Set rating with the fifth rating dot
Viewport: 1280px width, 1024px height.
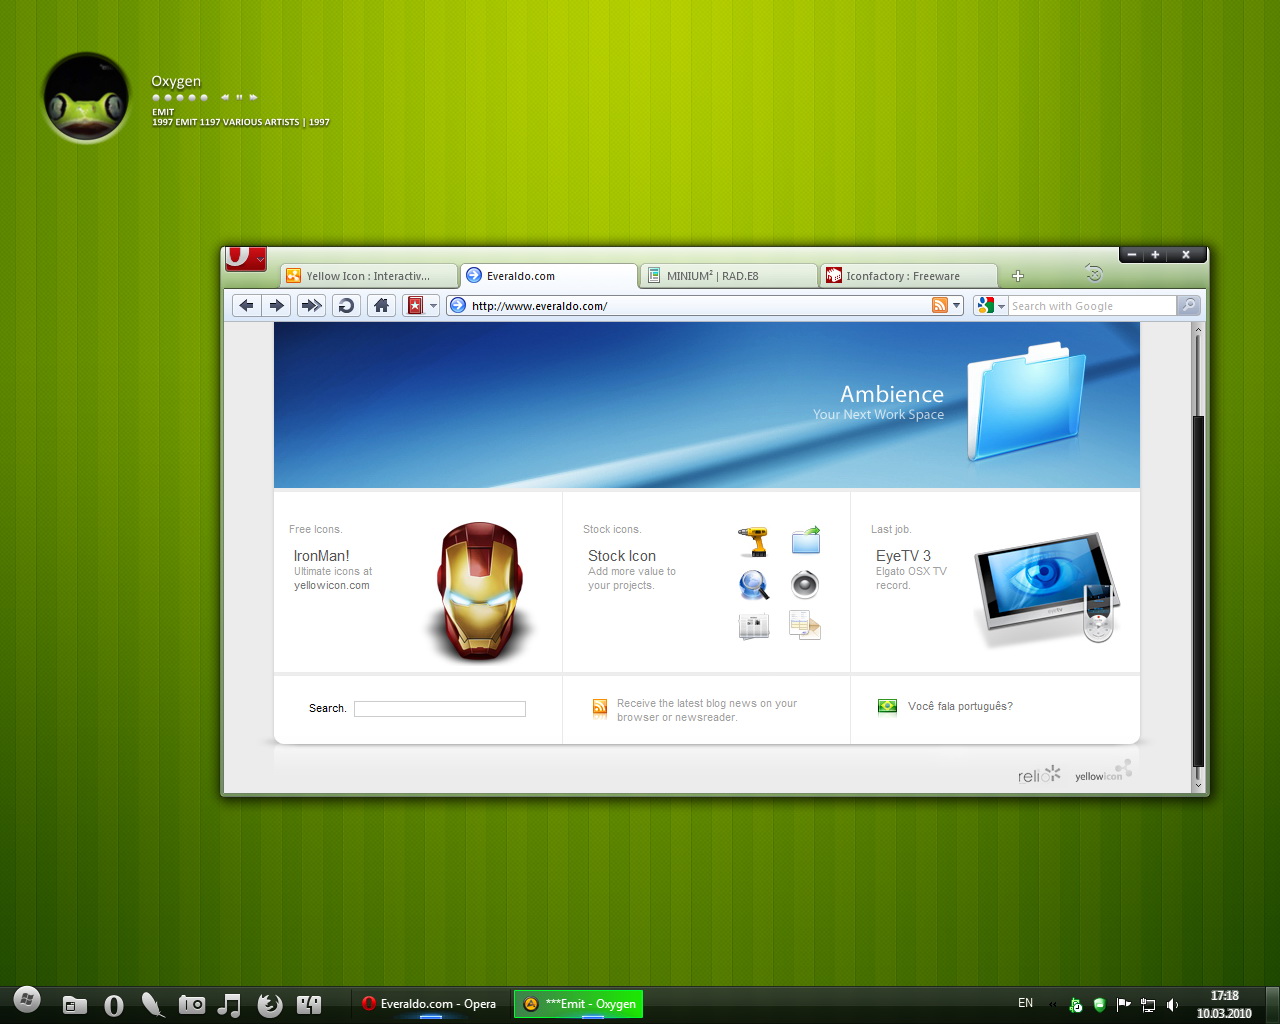pos(204,97)
